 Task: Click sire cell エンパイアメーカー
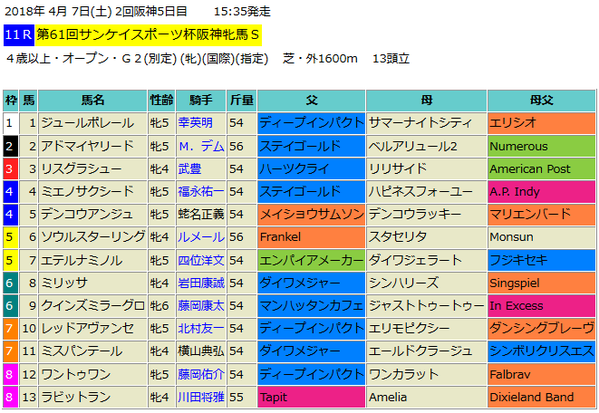coord(311,260)
